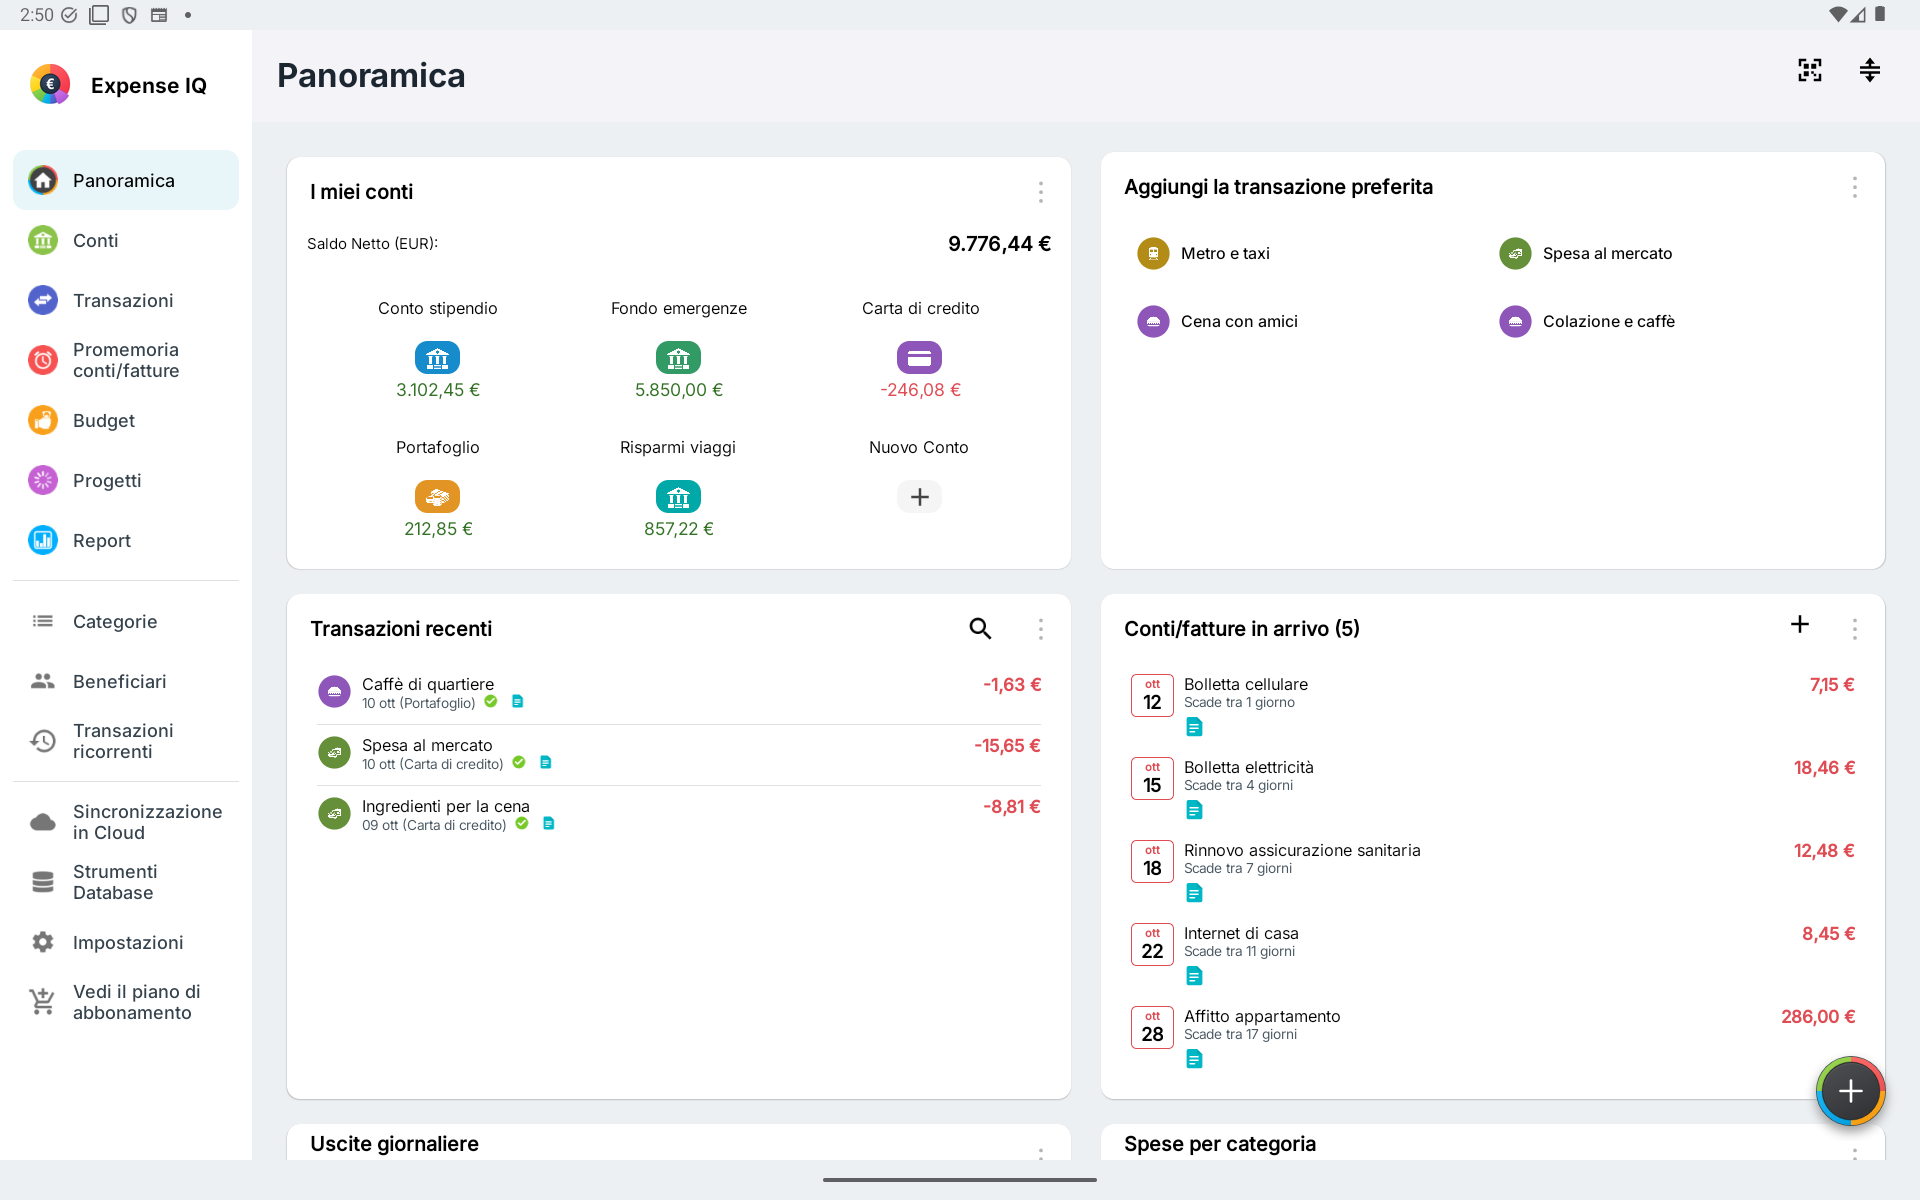
Task: Tap the floating add transaction button
Action: pyautogui.click(x=1850, y=1091)
